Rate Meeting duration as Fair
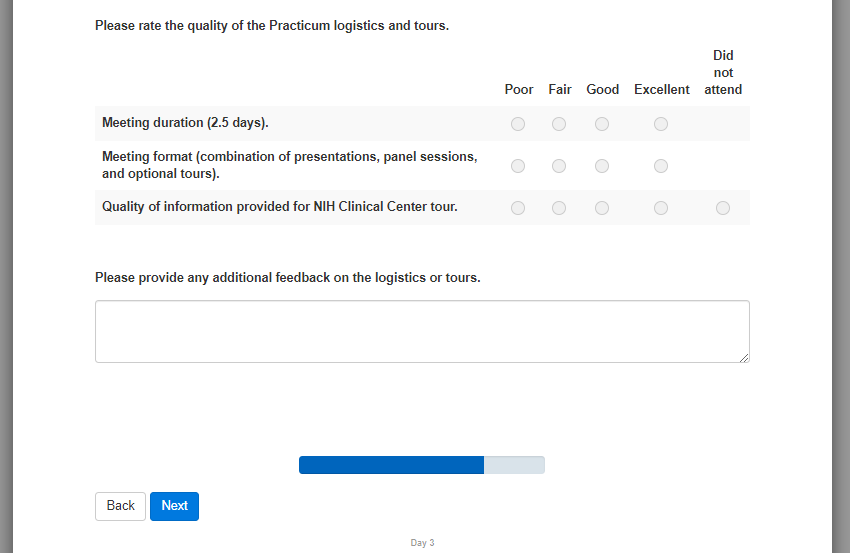Screen dimensions: 850x553 point(559,124)
